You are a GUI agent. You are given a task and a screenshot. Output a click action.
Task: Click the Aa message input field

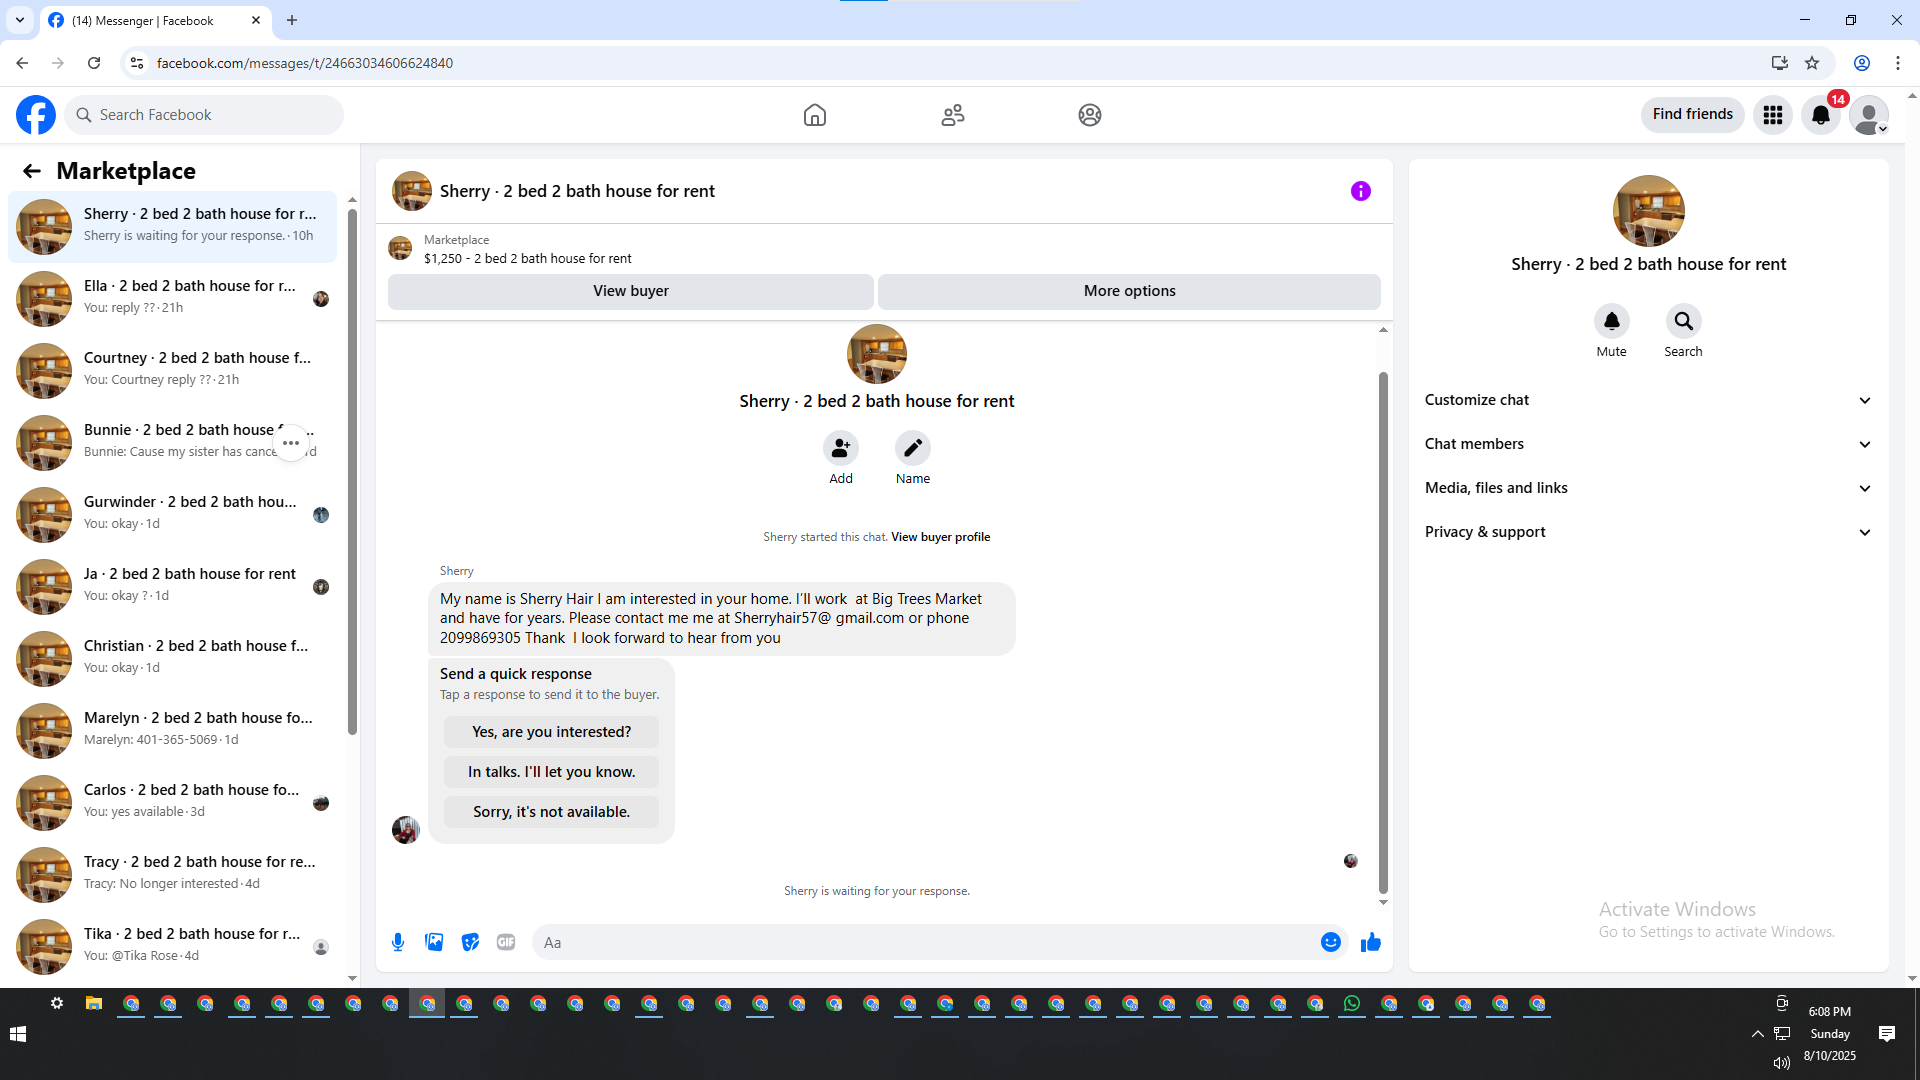pyautogui.click(x=920, y=942)
